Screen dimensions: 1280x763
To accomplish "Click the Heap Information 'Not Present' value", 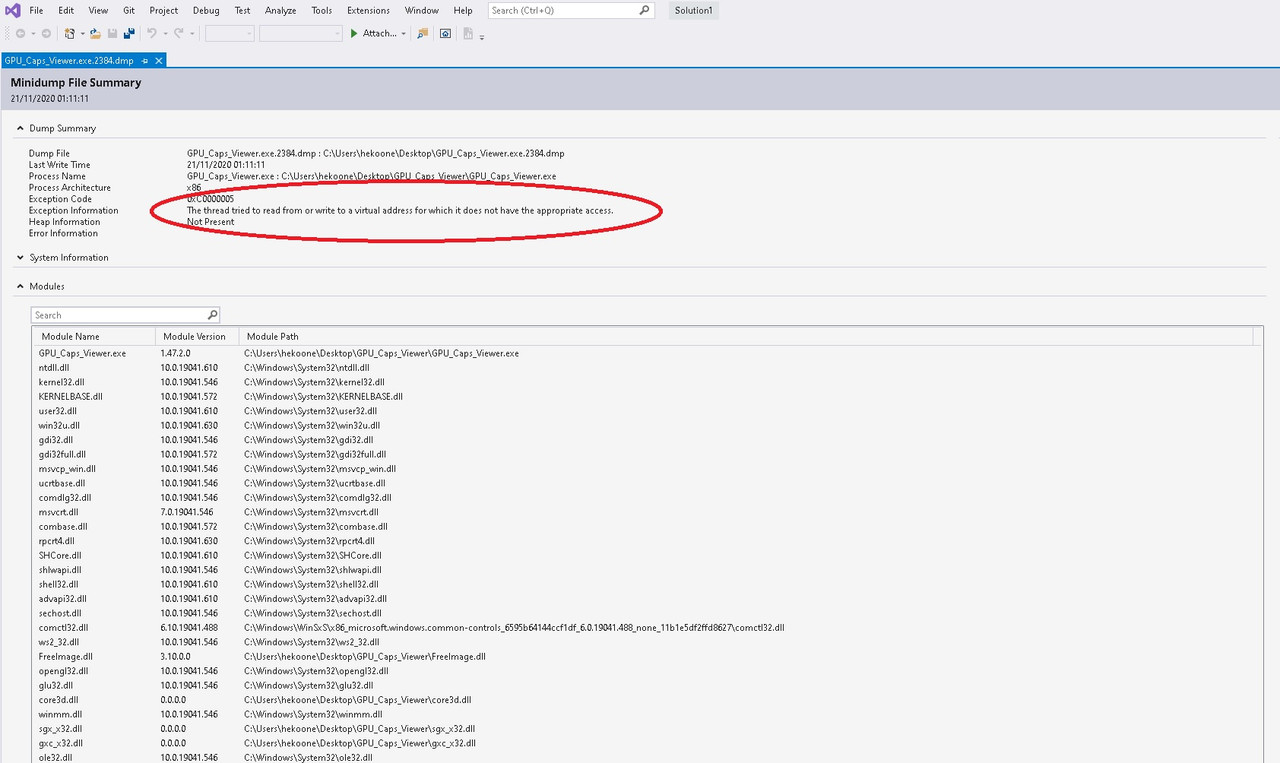I will click(x=210, y=222).
